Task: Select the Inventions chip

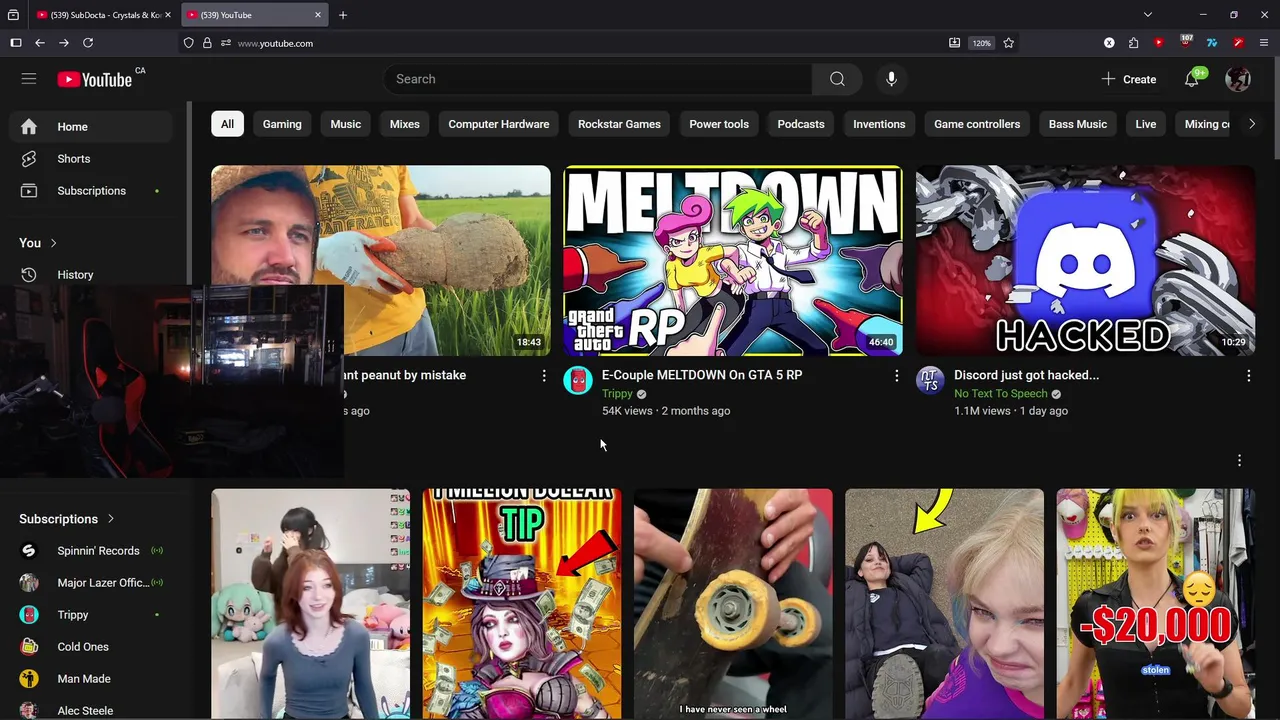Action: [879, 124]
